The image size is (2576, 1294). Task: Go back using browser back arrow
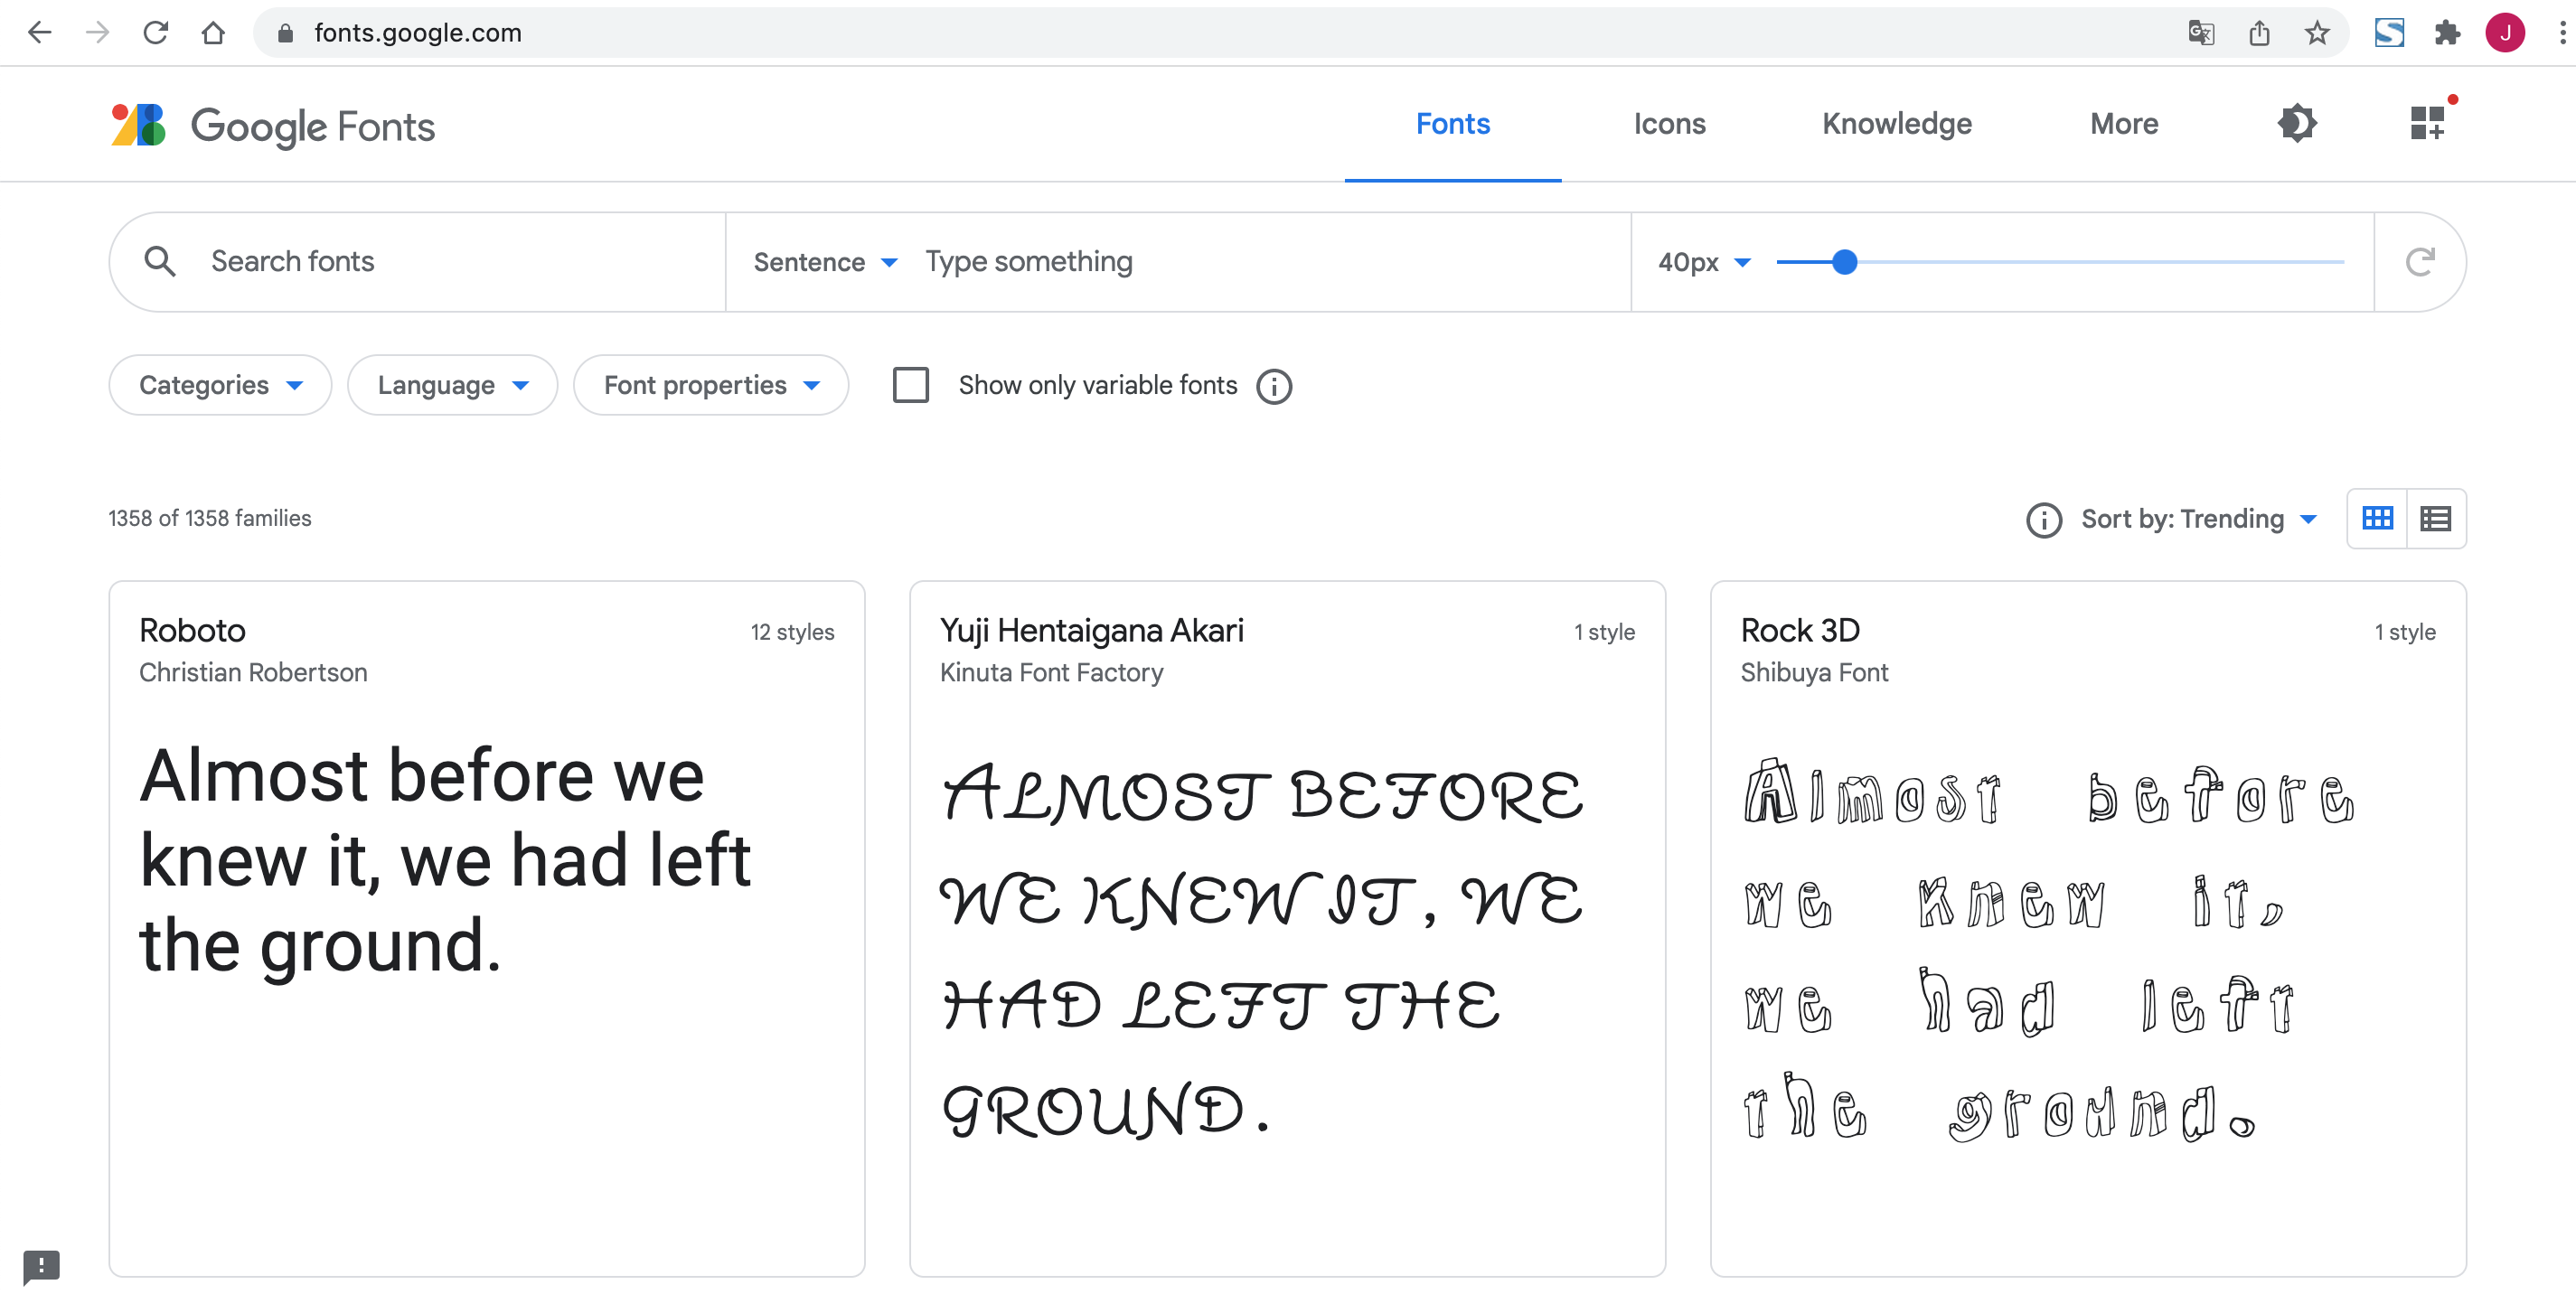coord(39,33)
